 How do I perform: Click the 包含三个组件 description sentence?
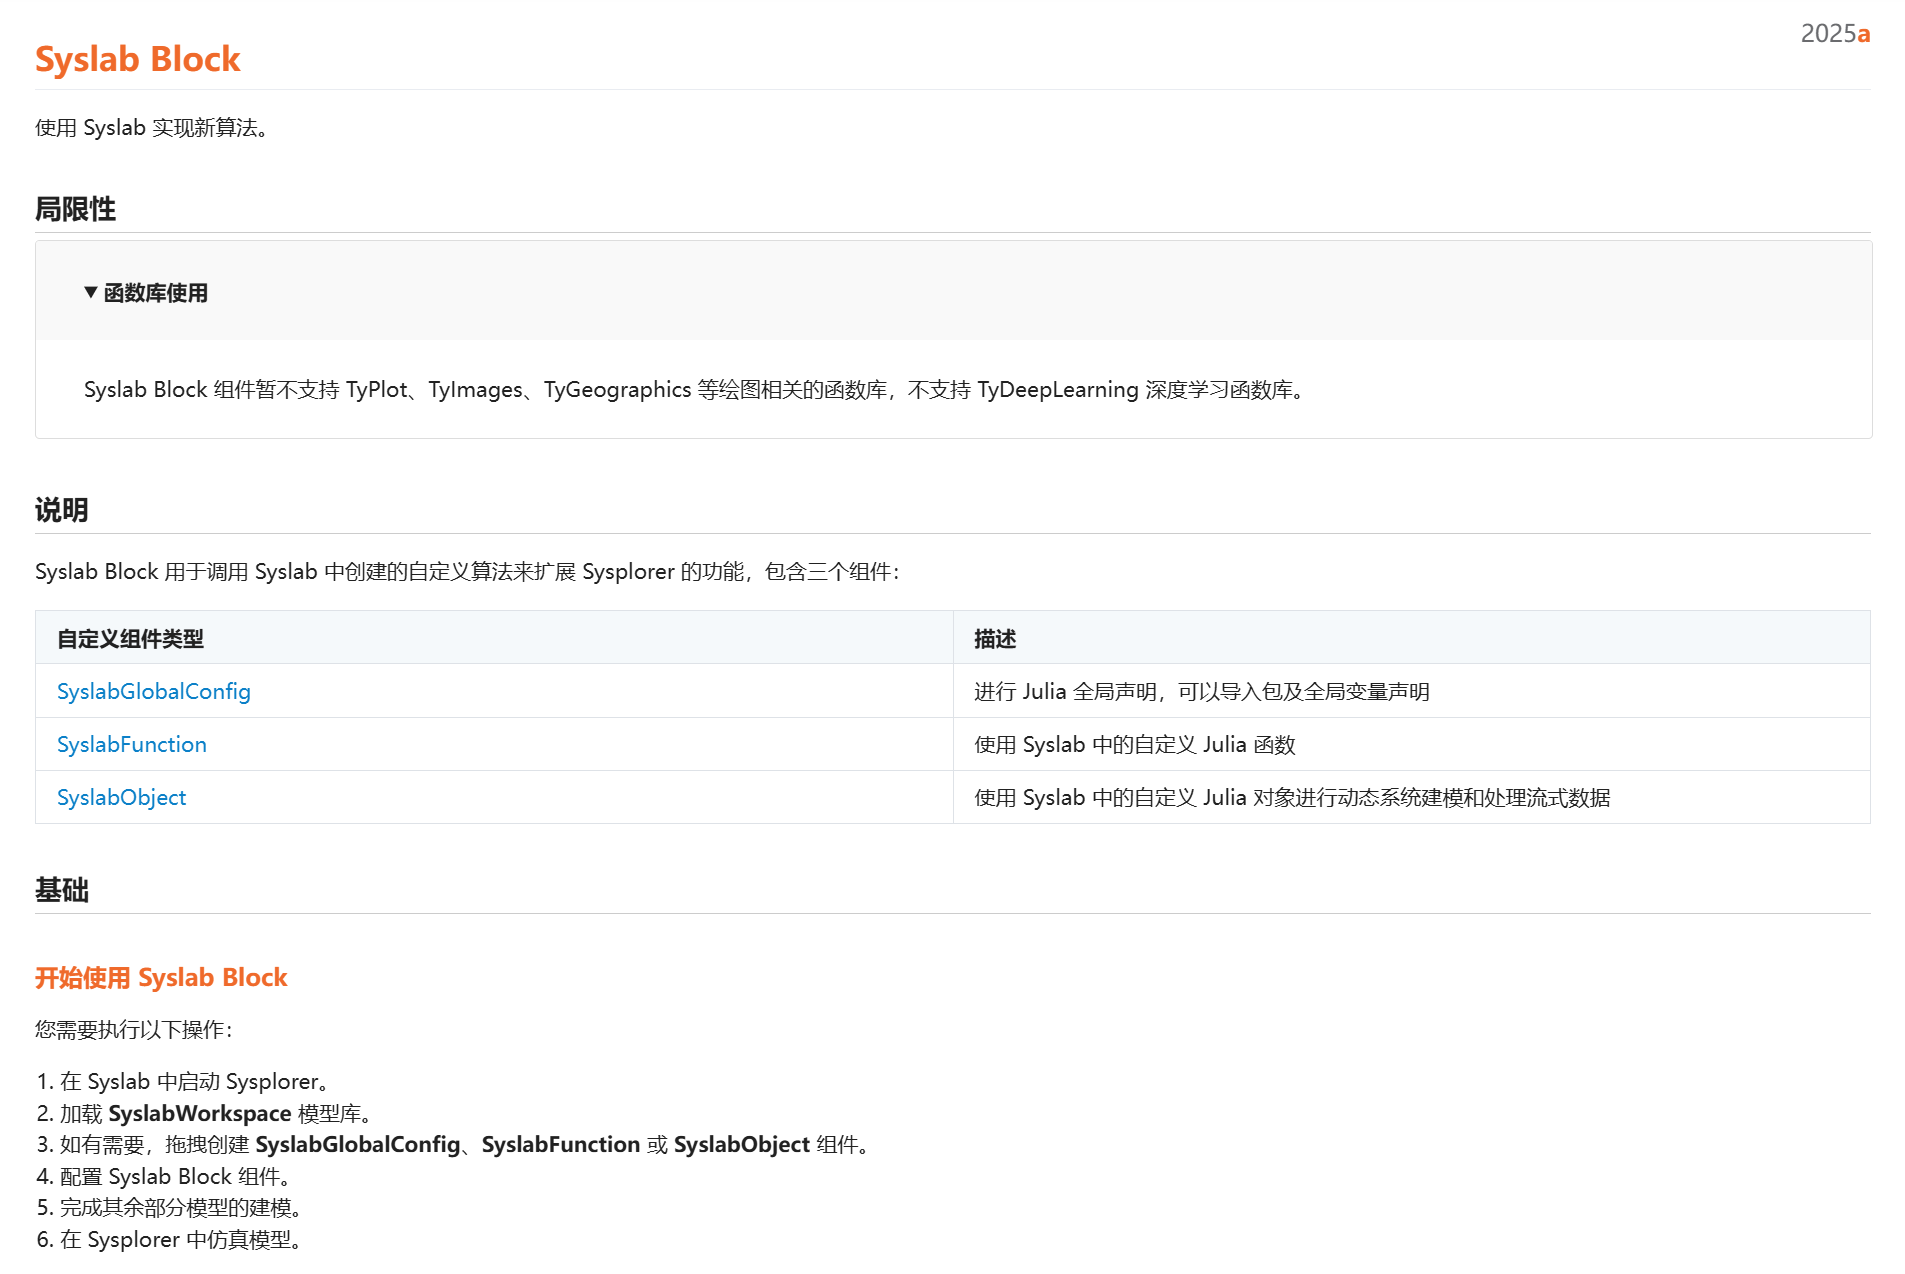coord(468,571)
